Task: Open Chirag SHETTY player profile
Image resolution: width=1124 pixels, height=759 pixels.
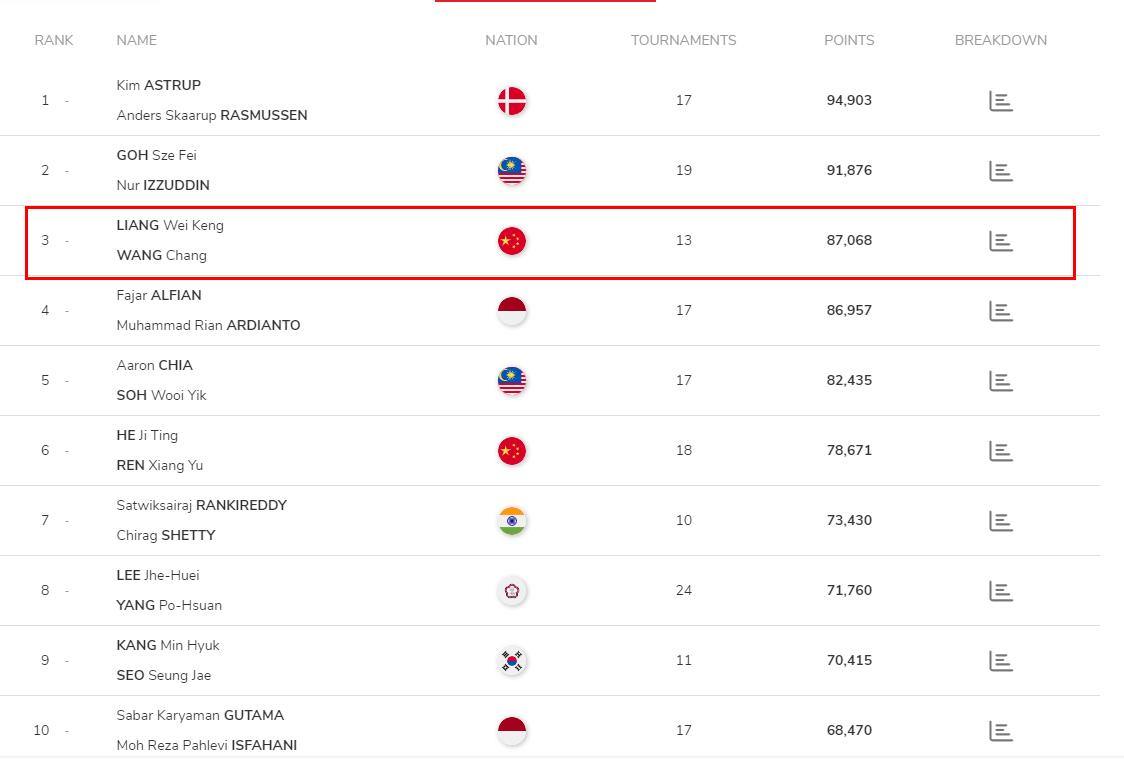Action: pos(166,535)
